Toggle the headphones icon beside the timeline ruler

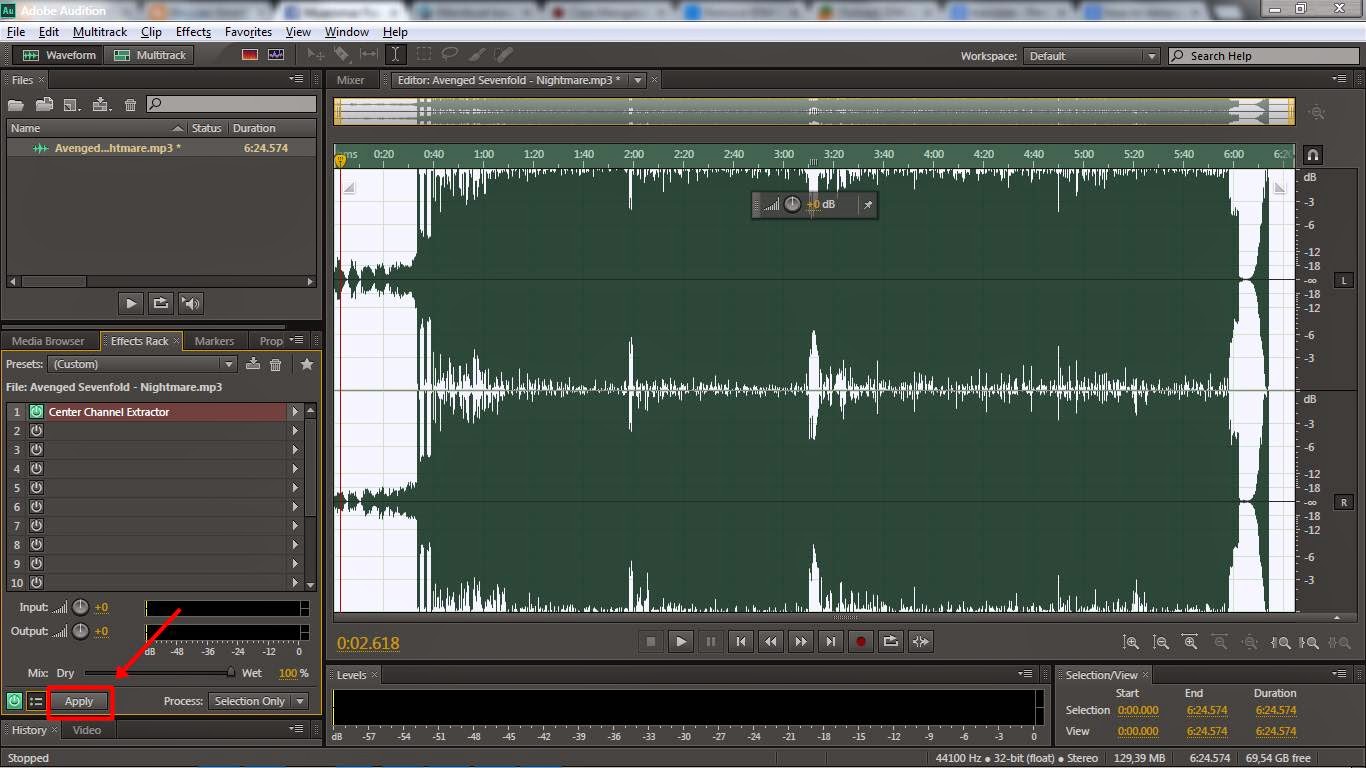tap(1313, 155)
